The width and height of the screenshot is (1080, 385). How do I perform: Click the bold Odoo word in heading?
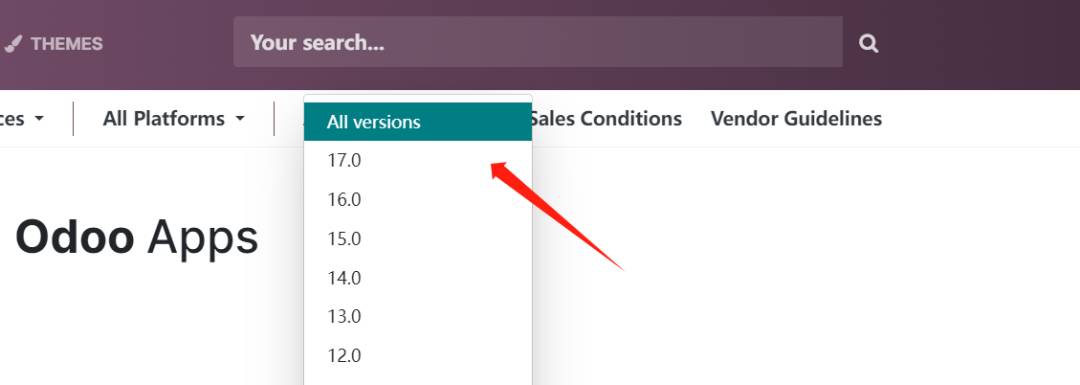tap(74, 238)
